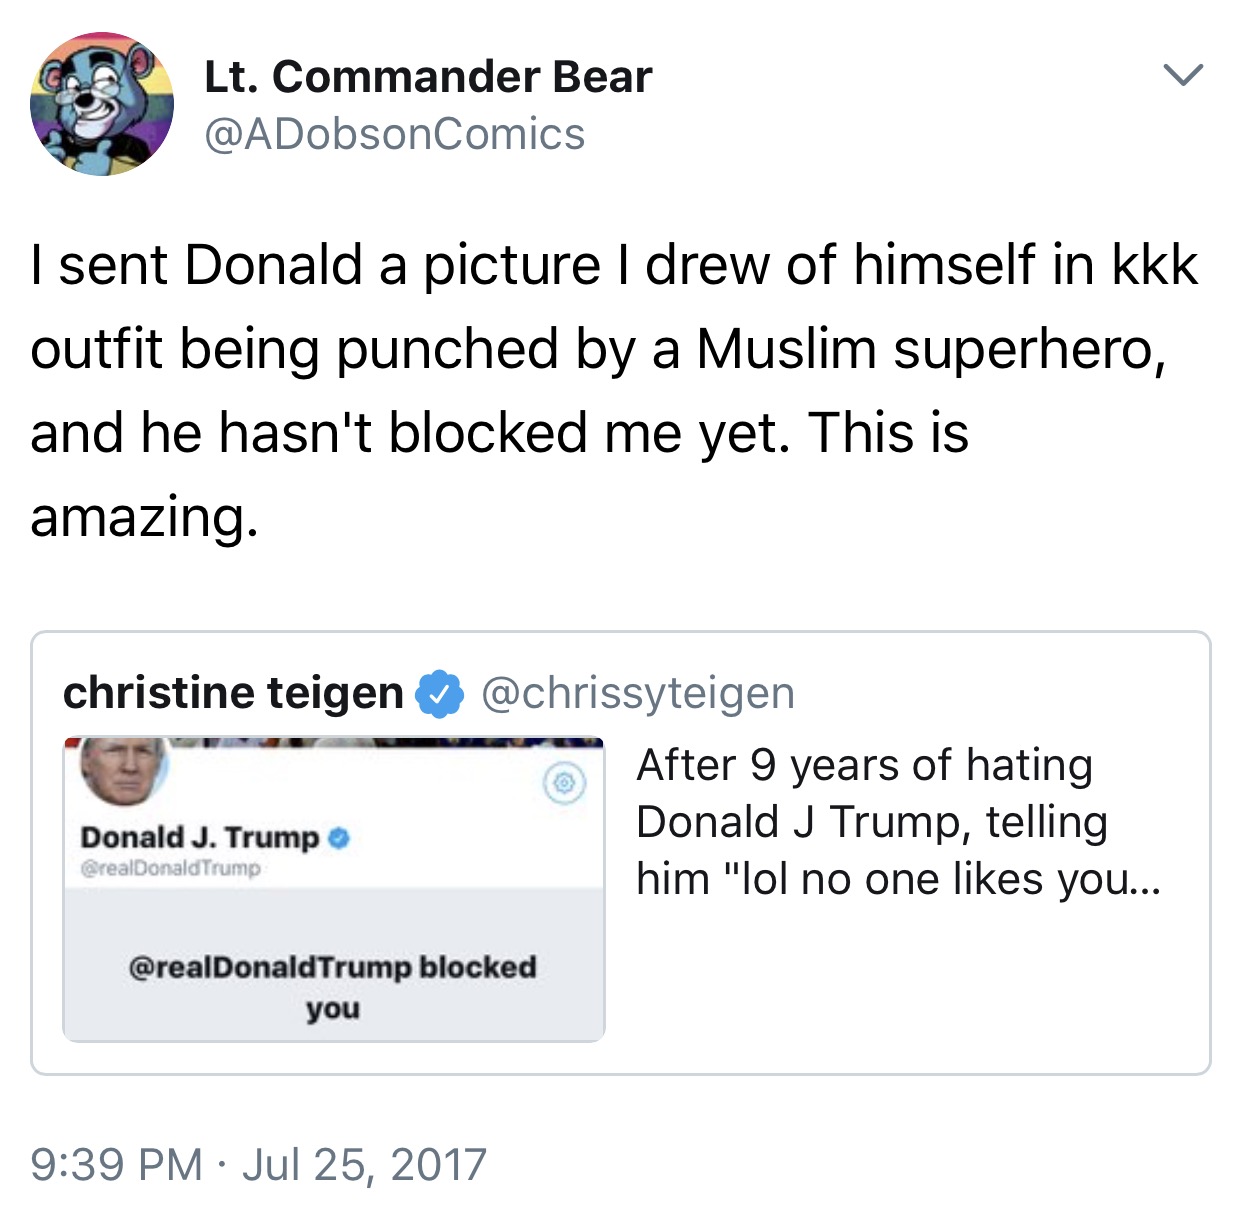The width and height of the screenshot is (1242, 1232).
Task: Click christine teigen's verified badge
Action: [x=439, y=693]
